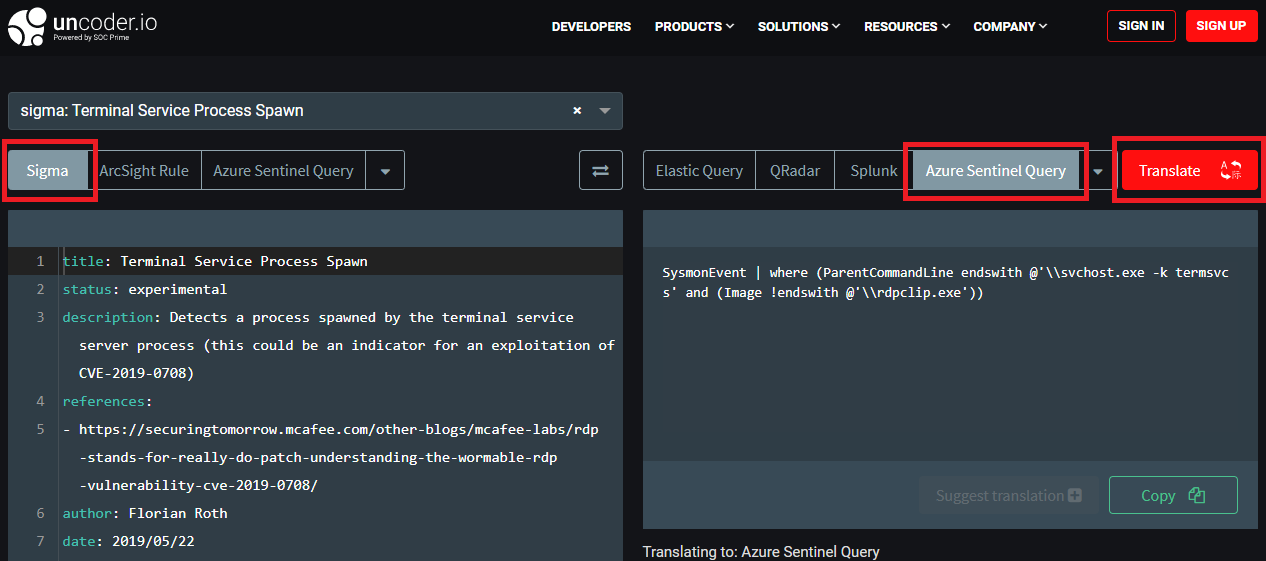The width and height of the screenshot is (1266, 561).
Task: Expand the PRODUCTS menu
Action: (694, 26)
